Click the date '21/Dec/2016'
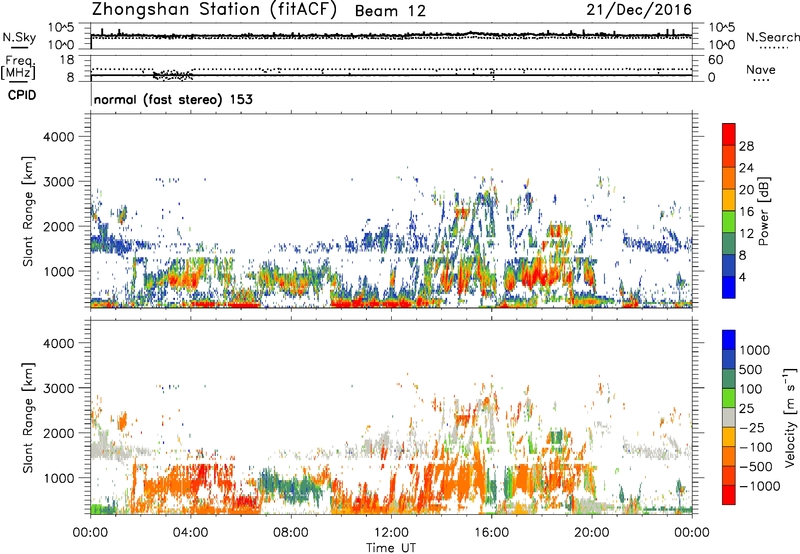This screenshot has height=554, width=800. [x=639, y=9]
